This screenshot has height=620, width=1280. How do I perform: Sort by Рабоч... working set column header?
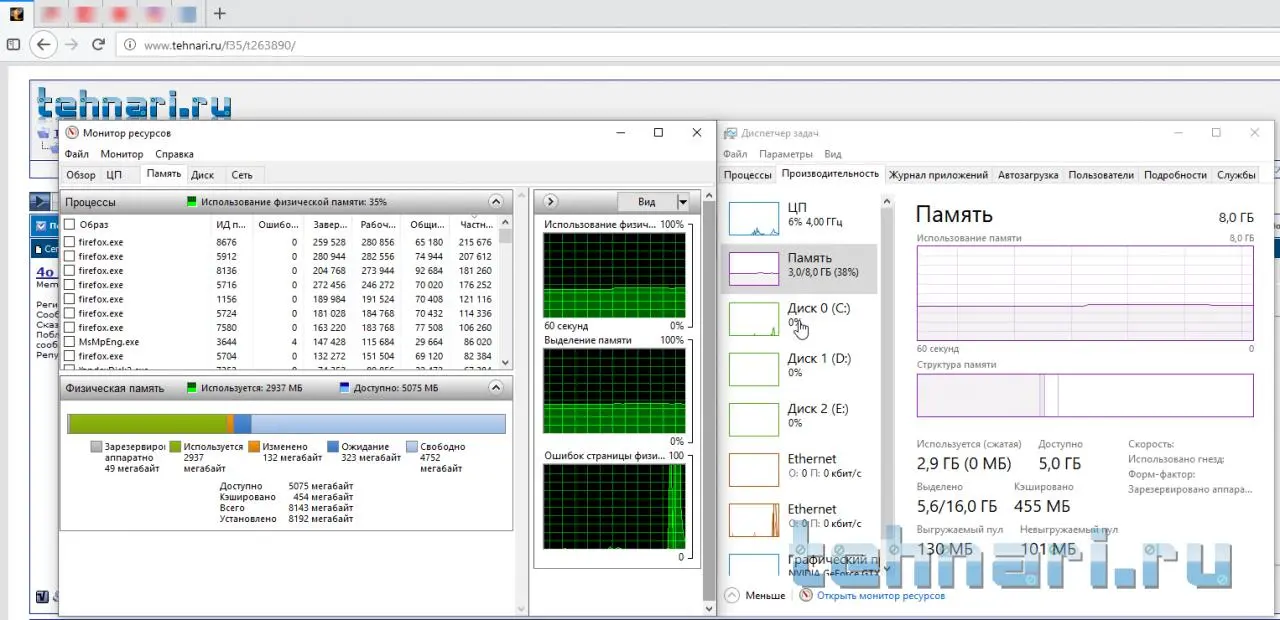point(377,225)
